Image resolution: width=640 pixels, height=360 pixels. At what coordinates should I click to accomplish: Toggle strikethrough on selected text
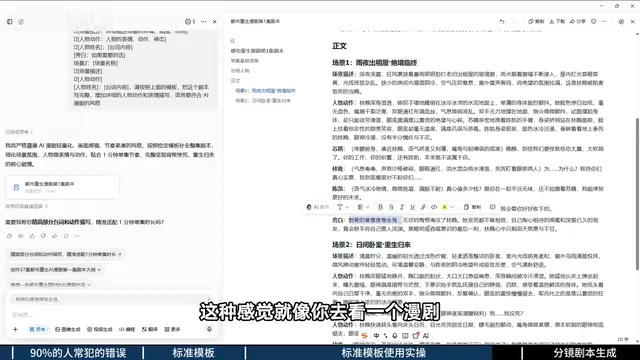pos(391,207)
